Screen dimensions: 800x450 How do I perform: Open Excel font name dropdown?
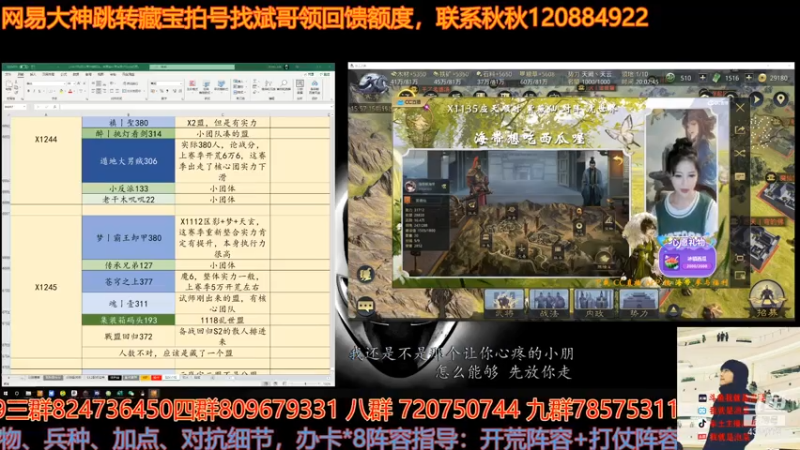64,84
